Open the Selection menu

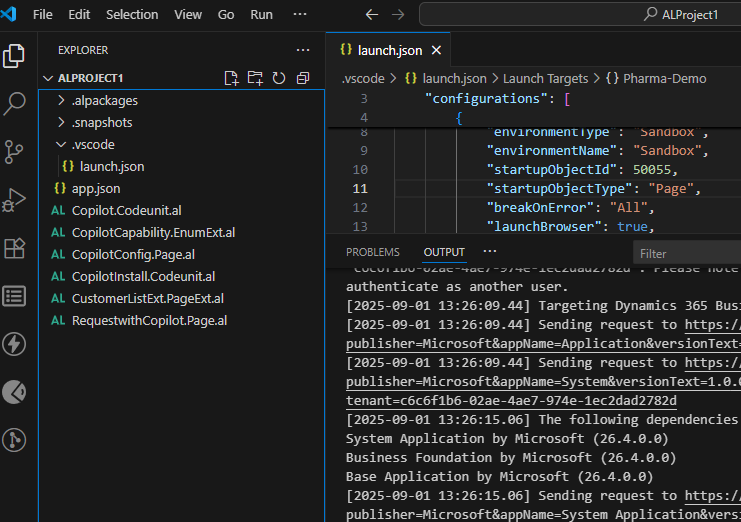click(x=132, y=15)
